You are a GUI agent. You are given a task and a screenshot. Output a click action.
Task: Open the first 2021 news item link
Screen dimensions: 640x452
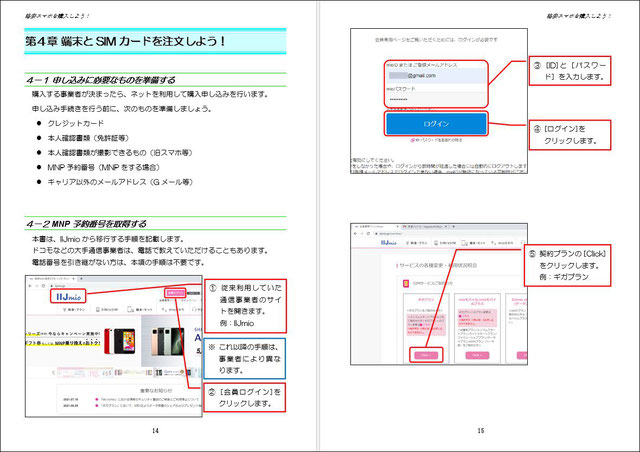click(x=150, y=399)
